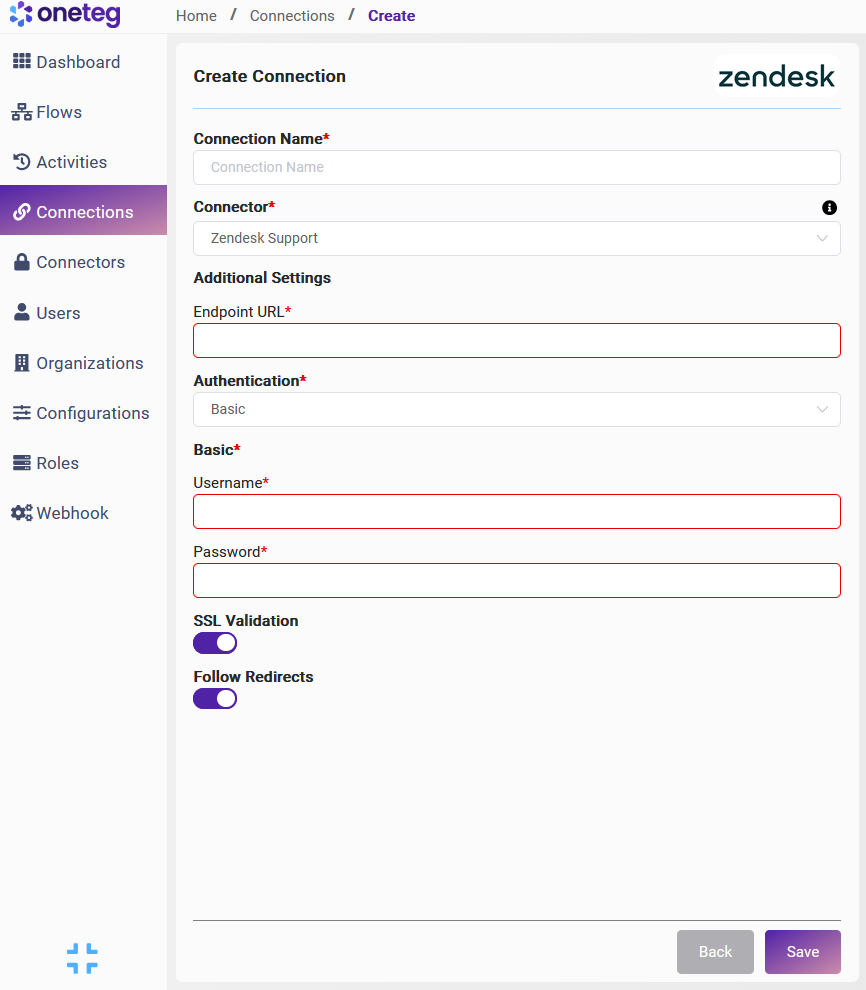Click the Activities history clock icon

(21, 162)
